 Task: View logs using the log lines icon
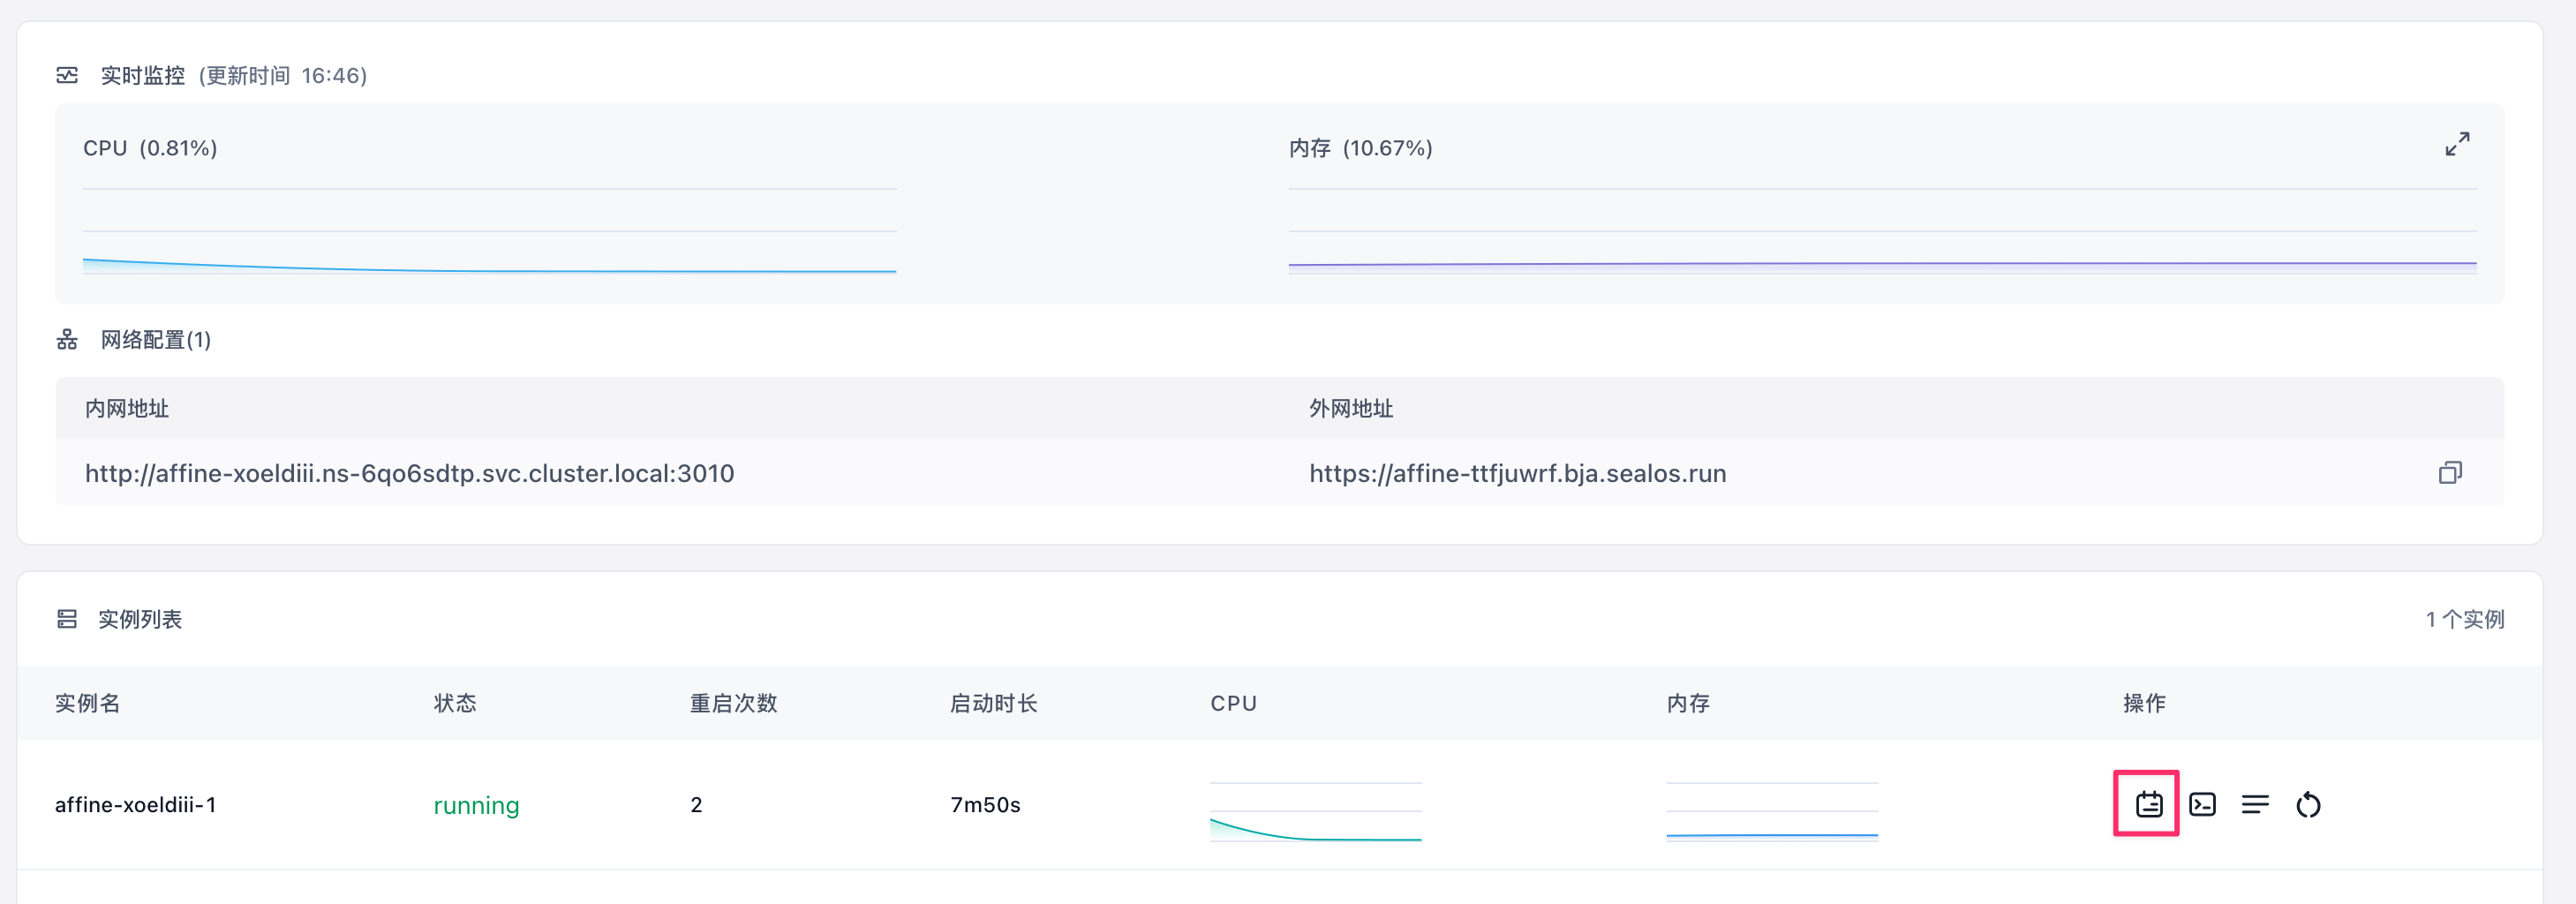[2255, 804]
